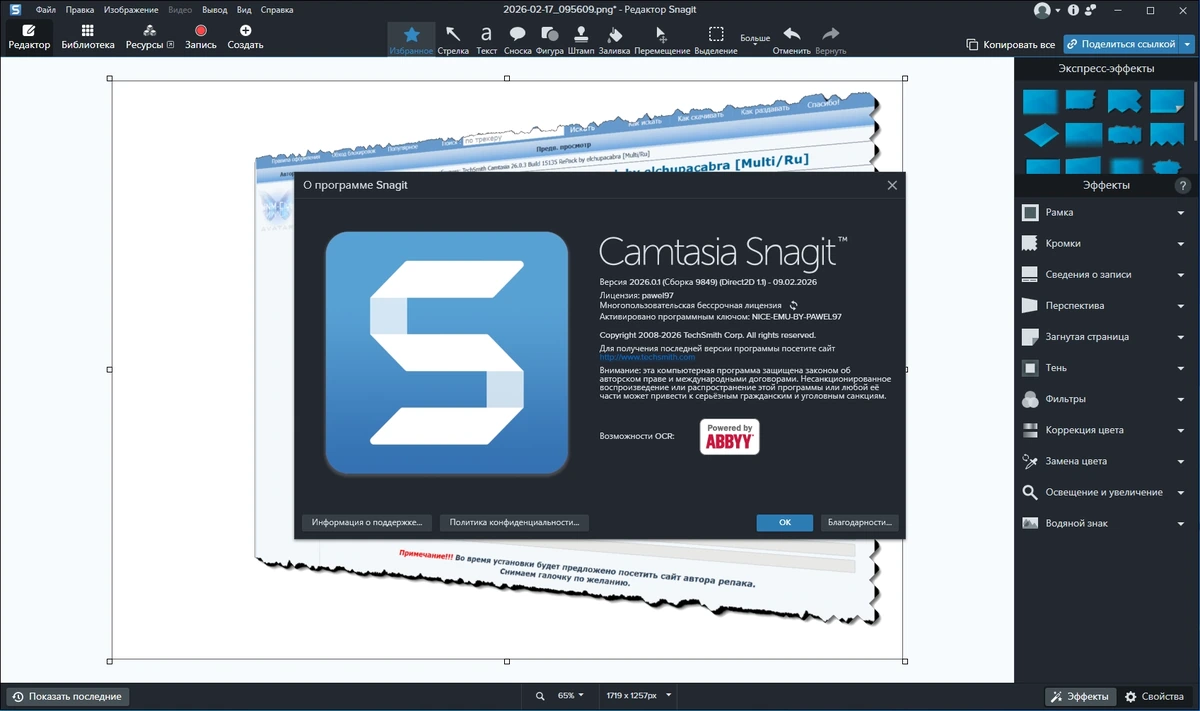Click the Замена цвета effect row
This screenshot has width=1200, height=711.
click(1104, 461)
